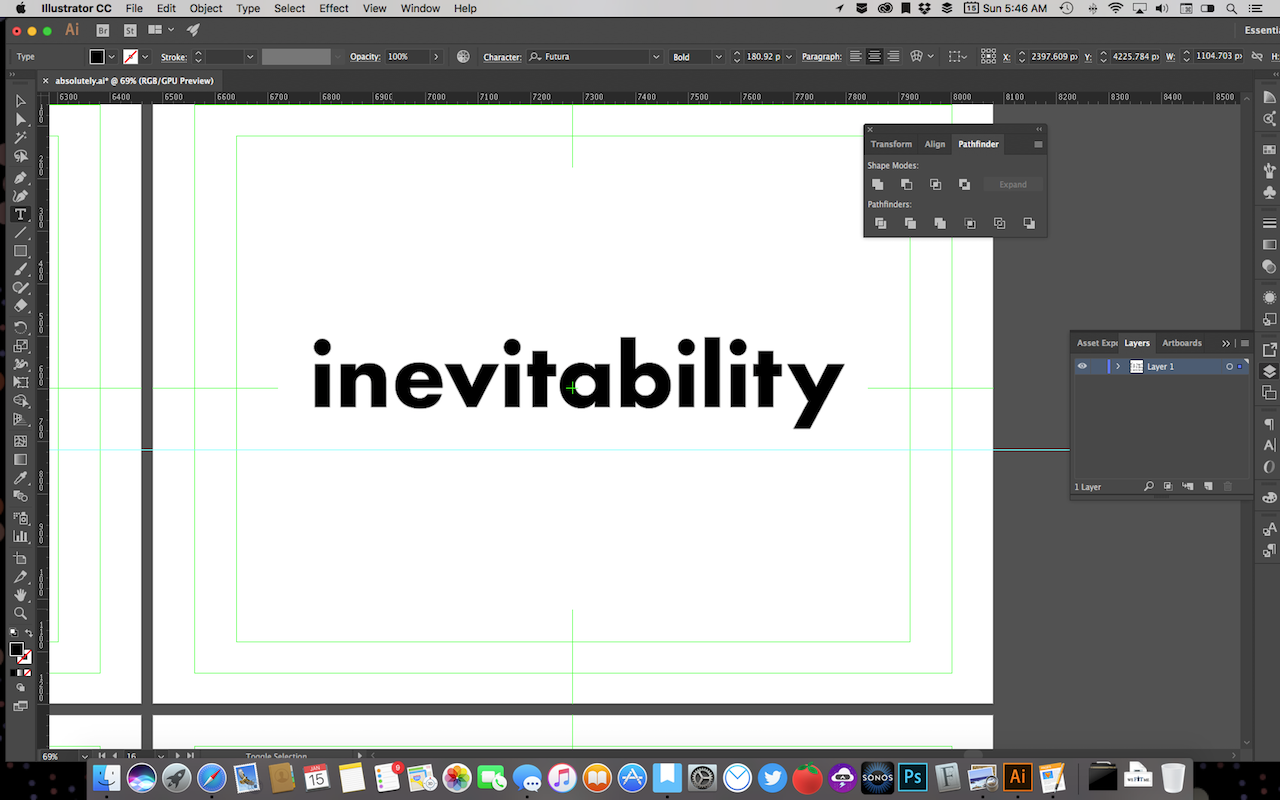Click the Delete Selection trash icon in Layers
The height and width of the screenshot is (800, 1280).
pyautogui.click(x=1228, y=486)
